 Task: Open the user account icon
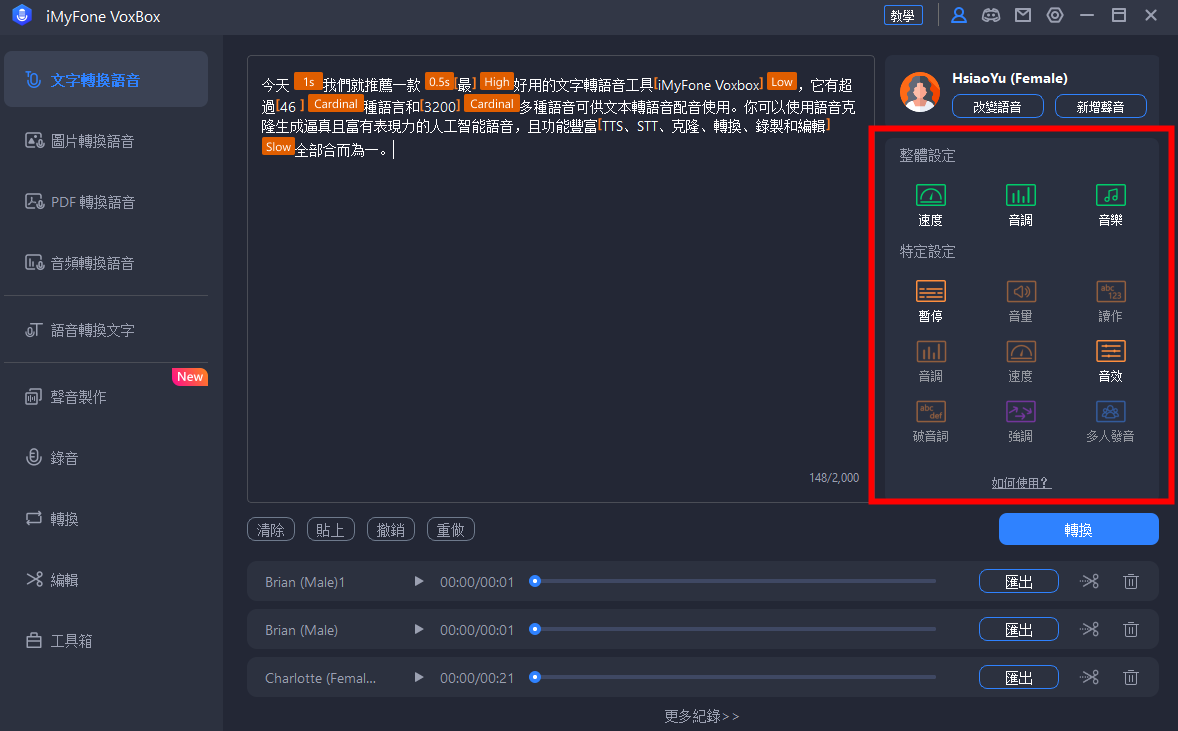tap(959, 15)
